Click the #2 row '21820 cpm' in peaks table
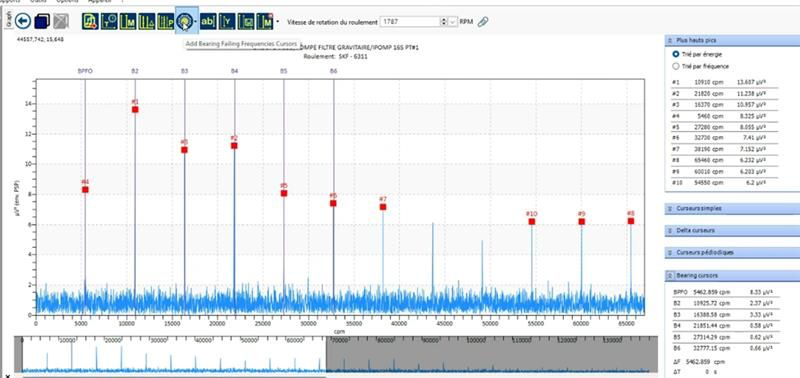 point(724,93)
